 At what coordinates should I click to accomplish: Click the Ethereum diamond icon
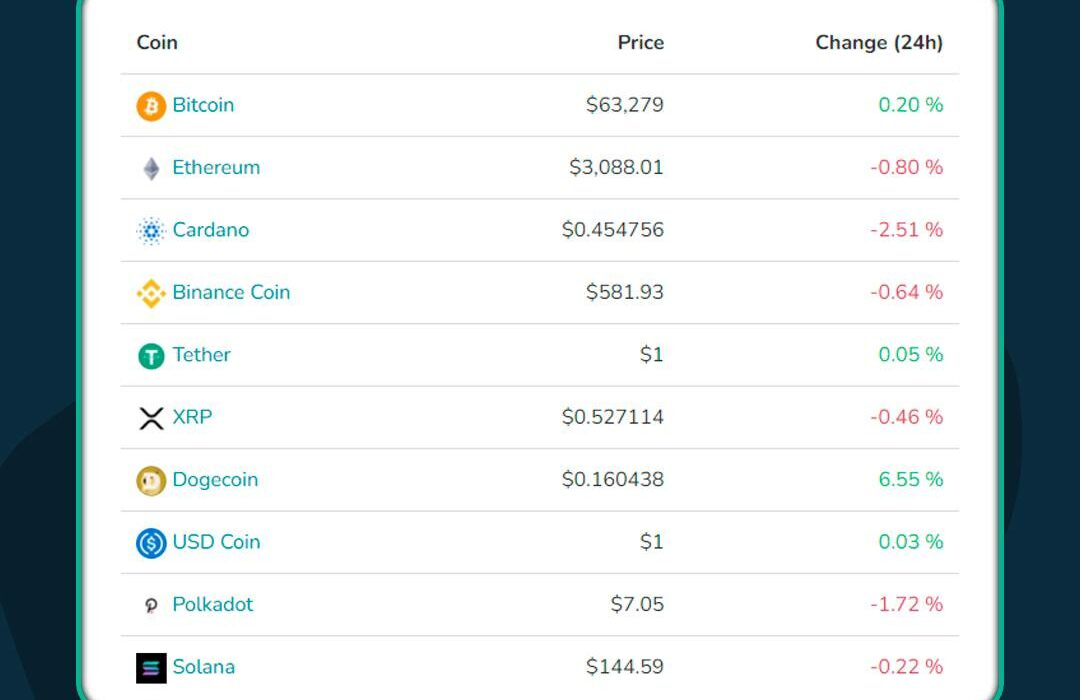(151, 169)
